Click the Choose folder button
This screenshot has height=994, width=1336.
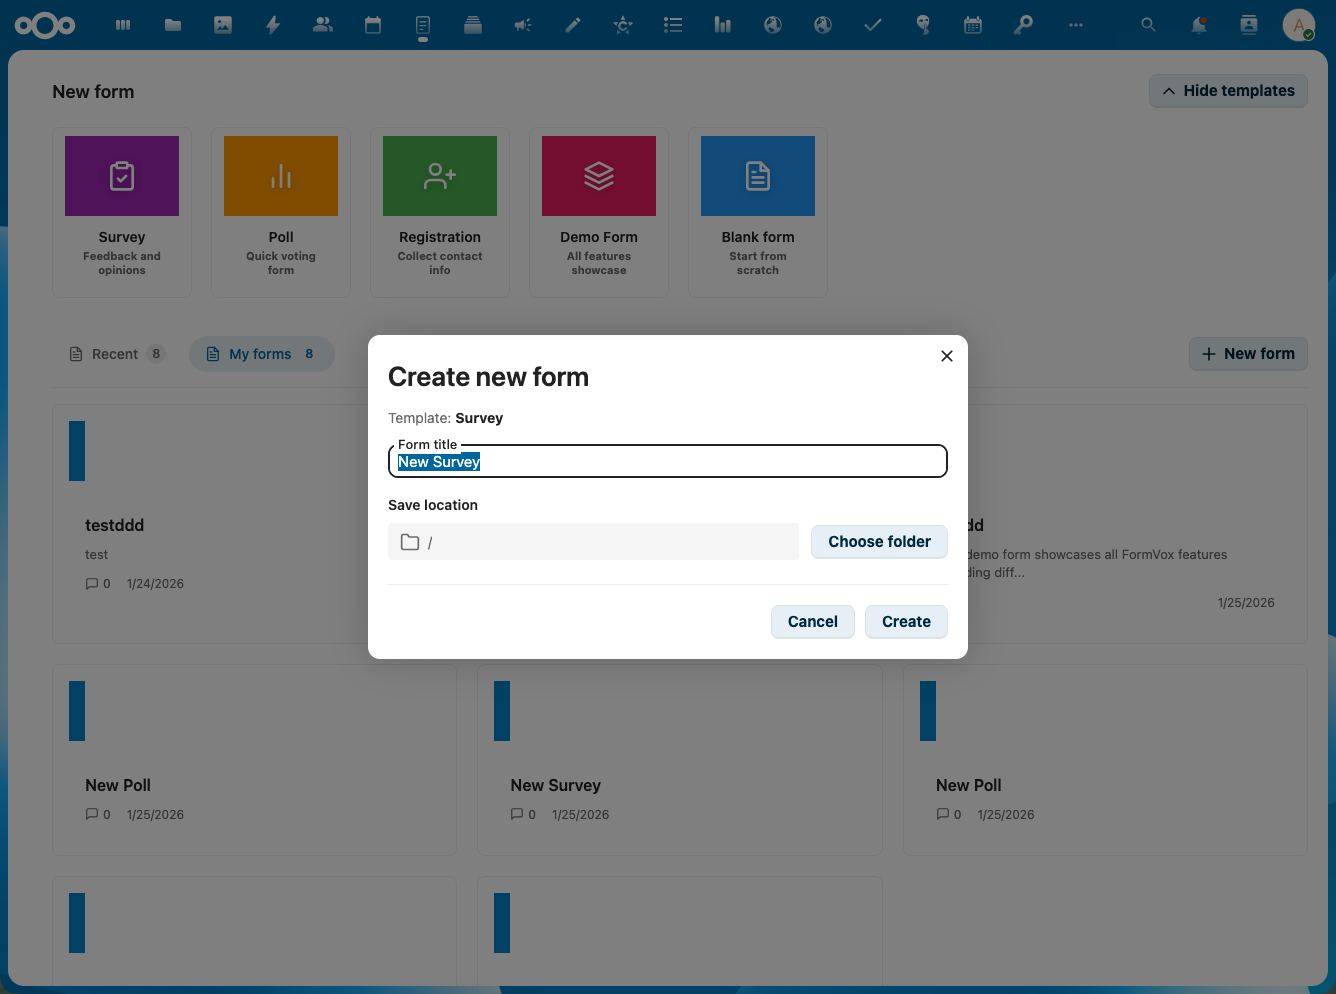pos(879,541)
